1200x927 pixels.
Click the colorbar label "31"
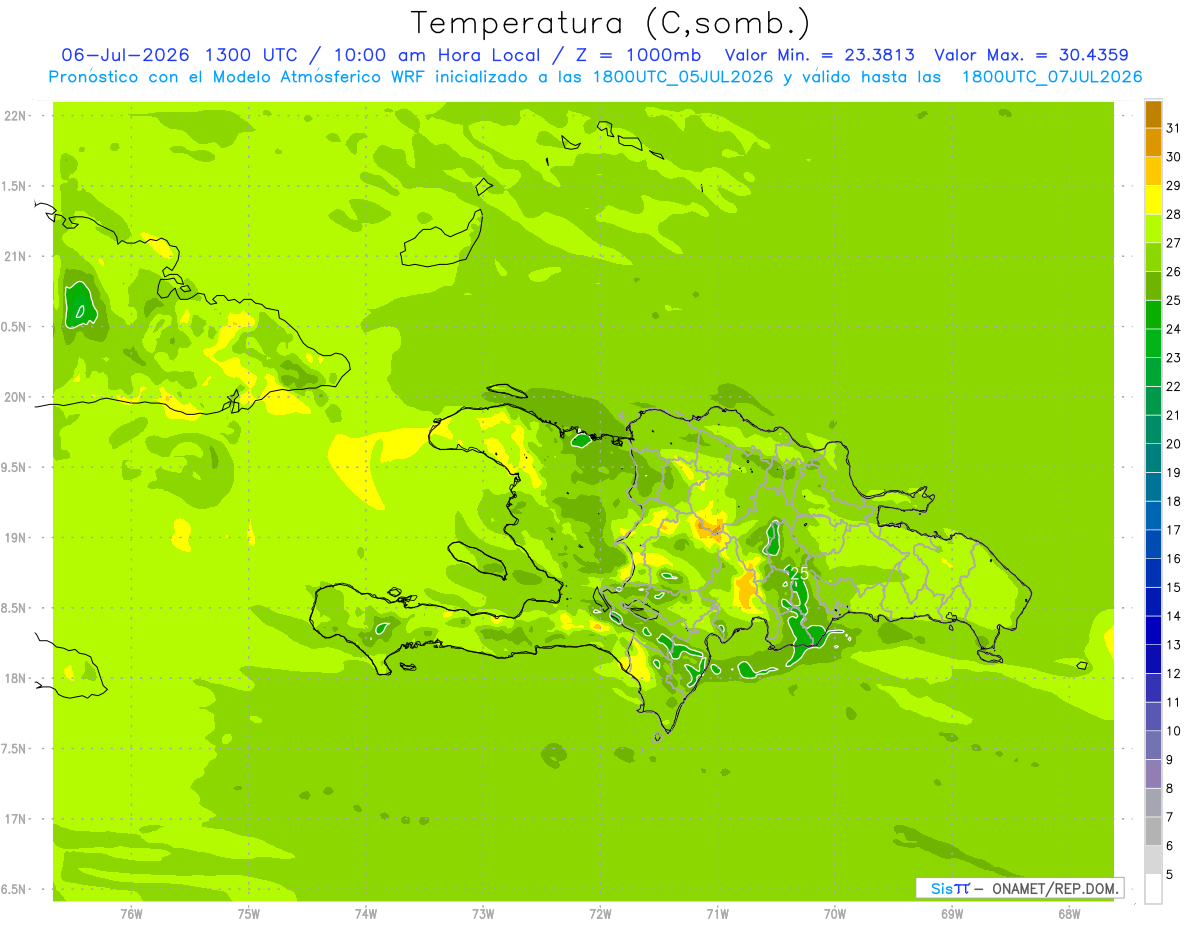pyautogui.click(x=1174, y=128)
